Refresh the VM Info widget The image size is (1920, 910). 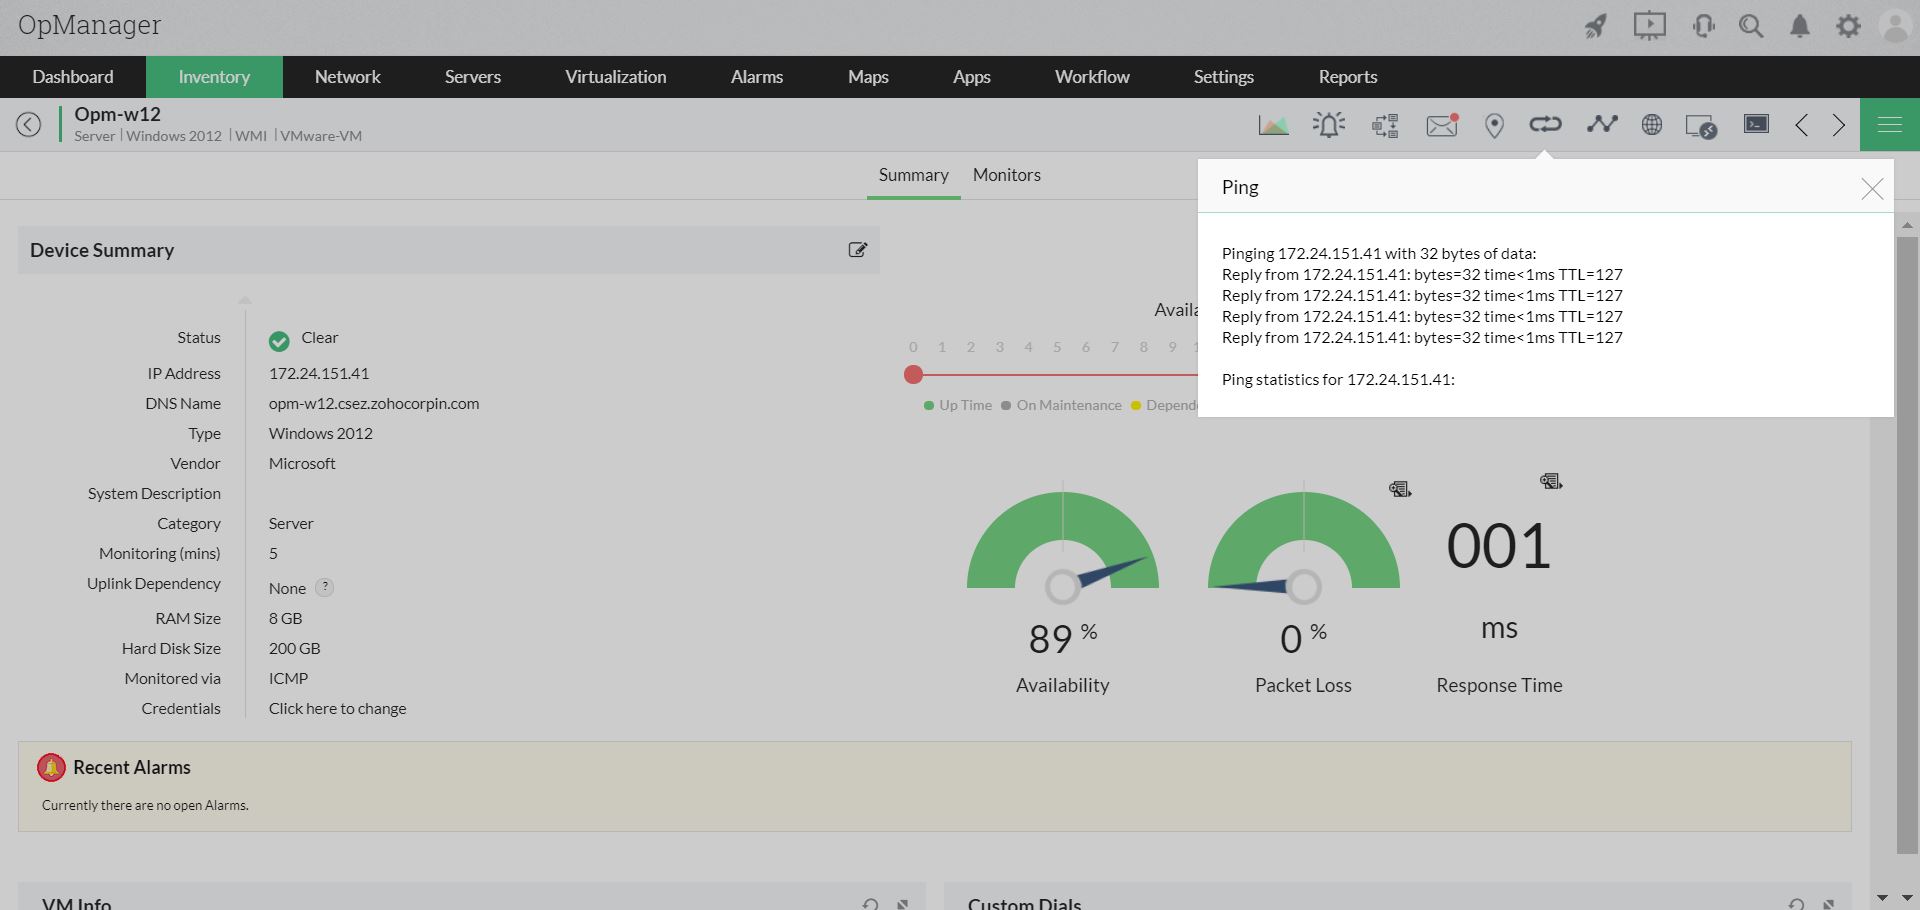point(870,904)
